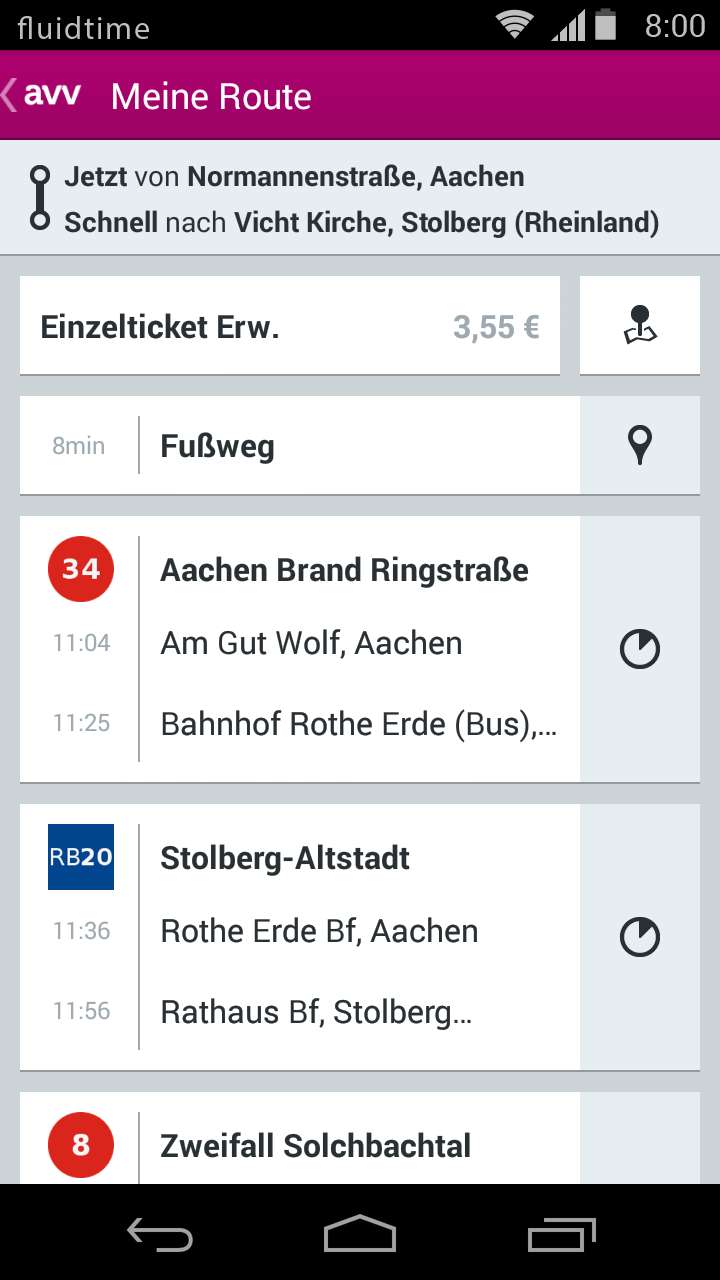Screen dimensions: 720x1280
Task: Open Android recent apps button
Action: click(562, 1233)
